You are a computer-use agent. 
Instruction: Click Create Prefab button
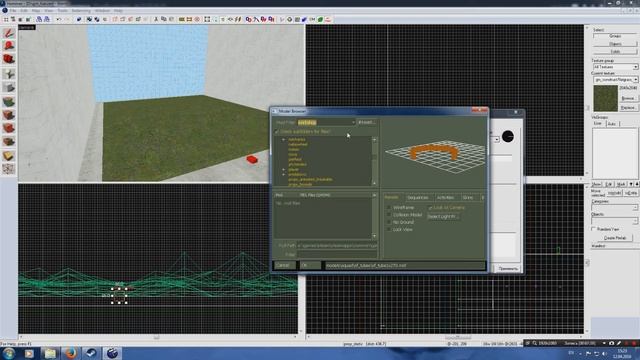tap(615, 238)
